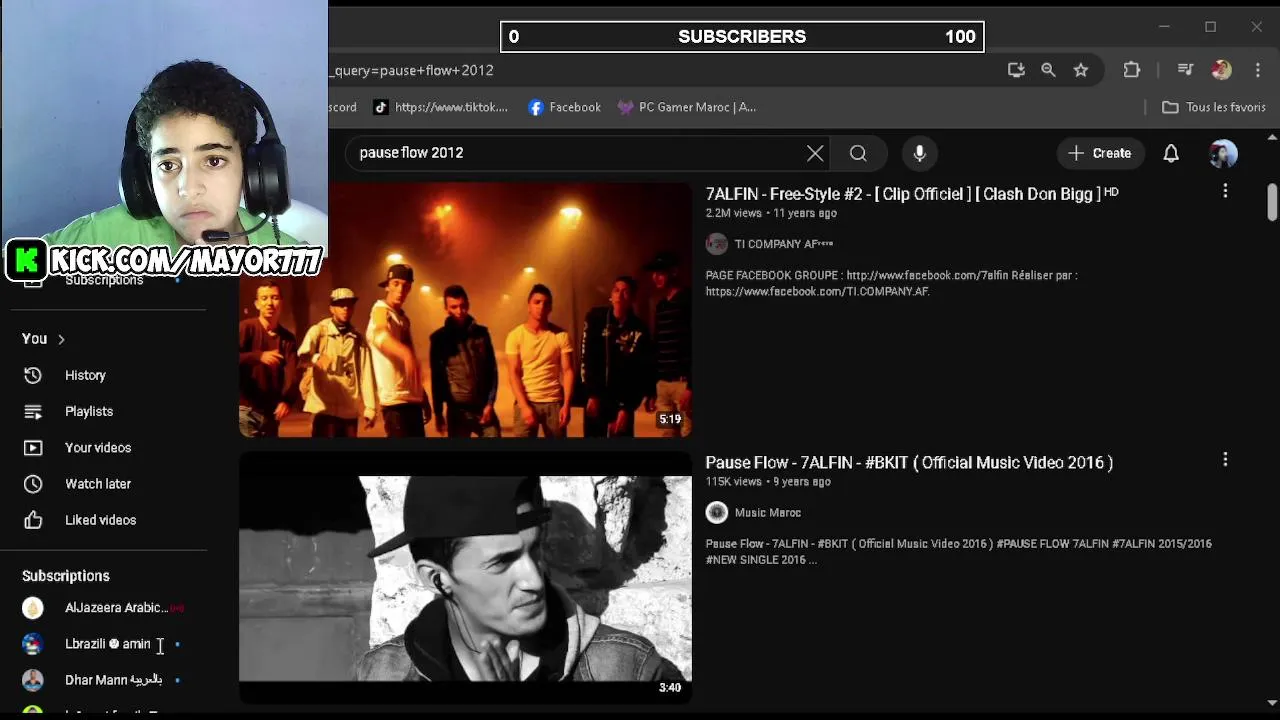Open the Facebook bookmark
This screenshot has height=720, width=1280.
tap(564, 107)
